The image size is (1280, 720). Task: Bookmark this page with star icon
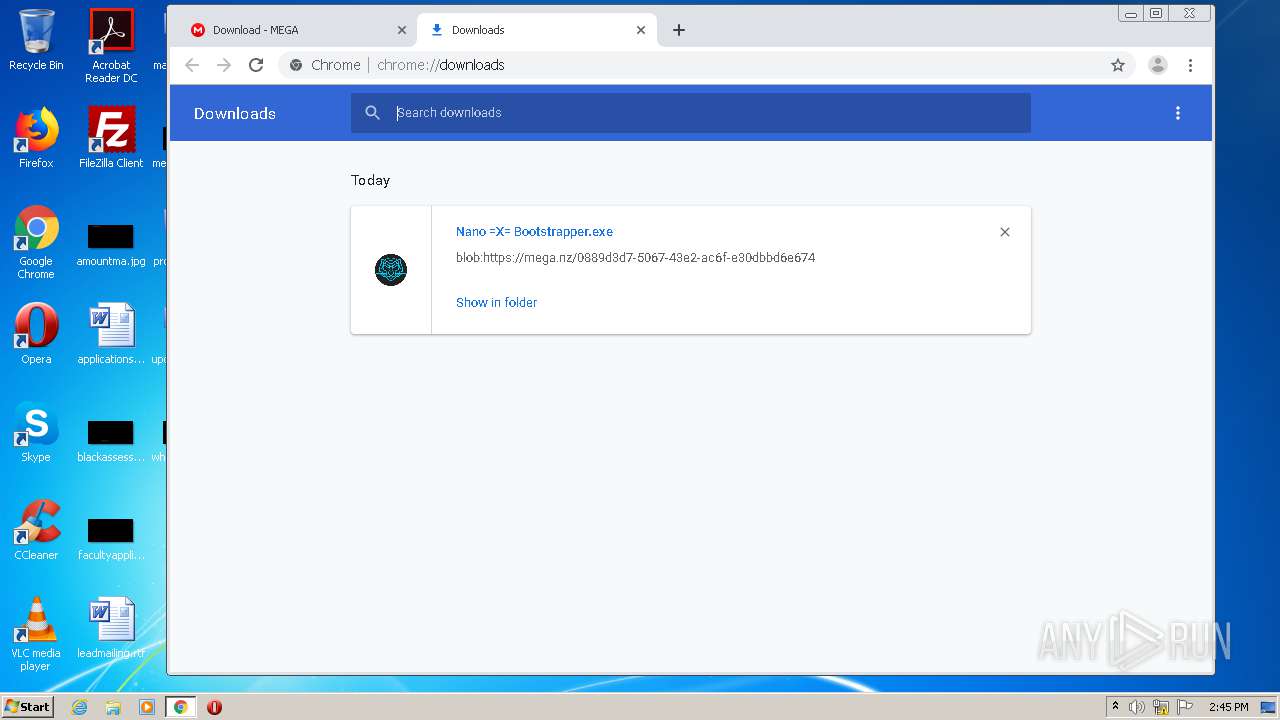coord(1118,65)
